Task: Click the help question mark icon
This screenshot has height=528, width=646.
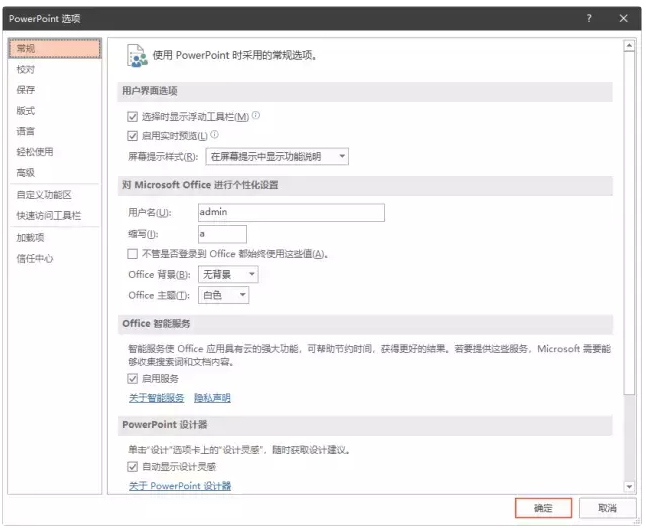Action: 589,18
